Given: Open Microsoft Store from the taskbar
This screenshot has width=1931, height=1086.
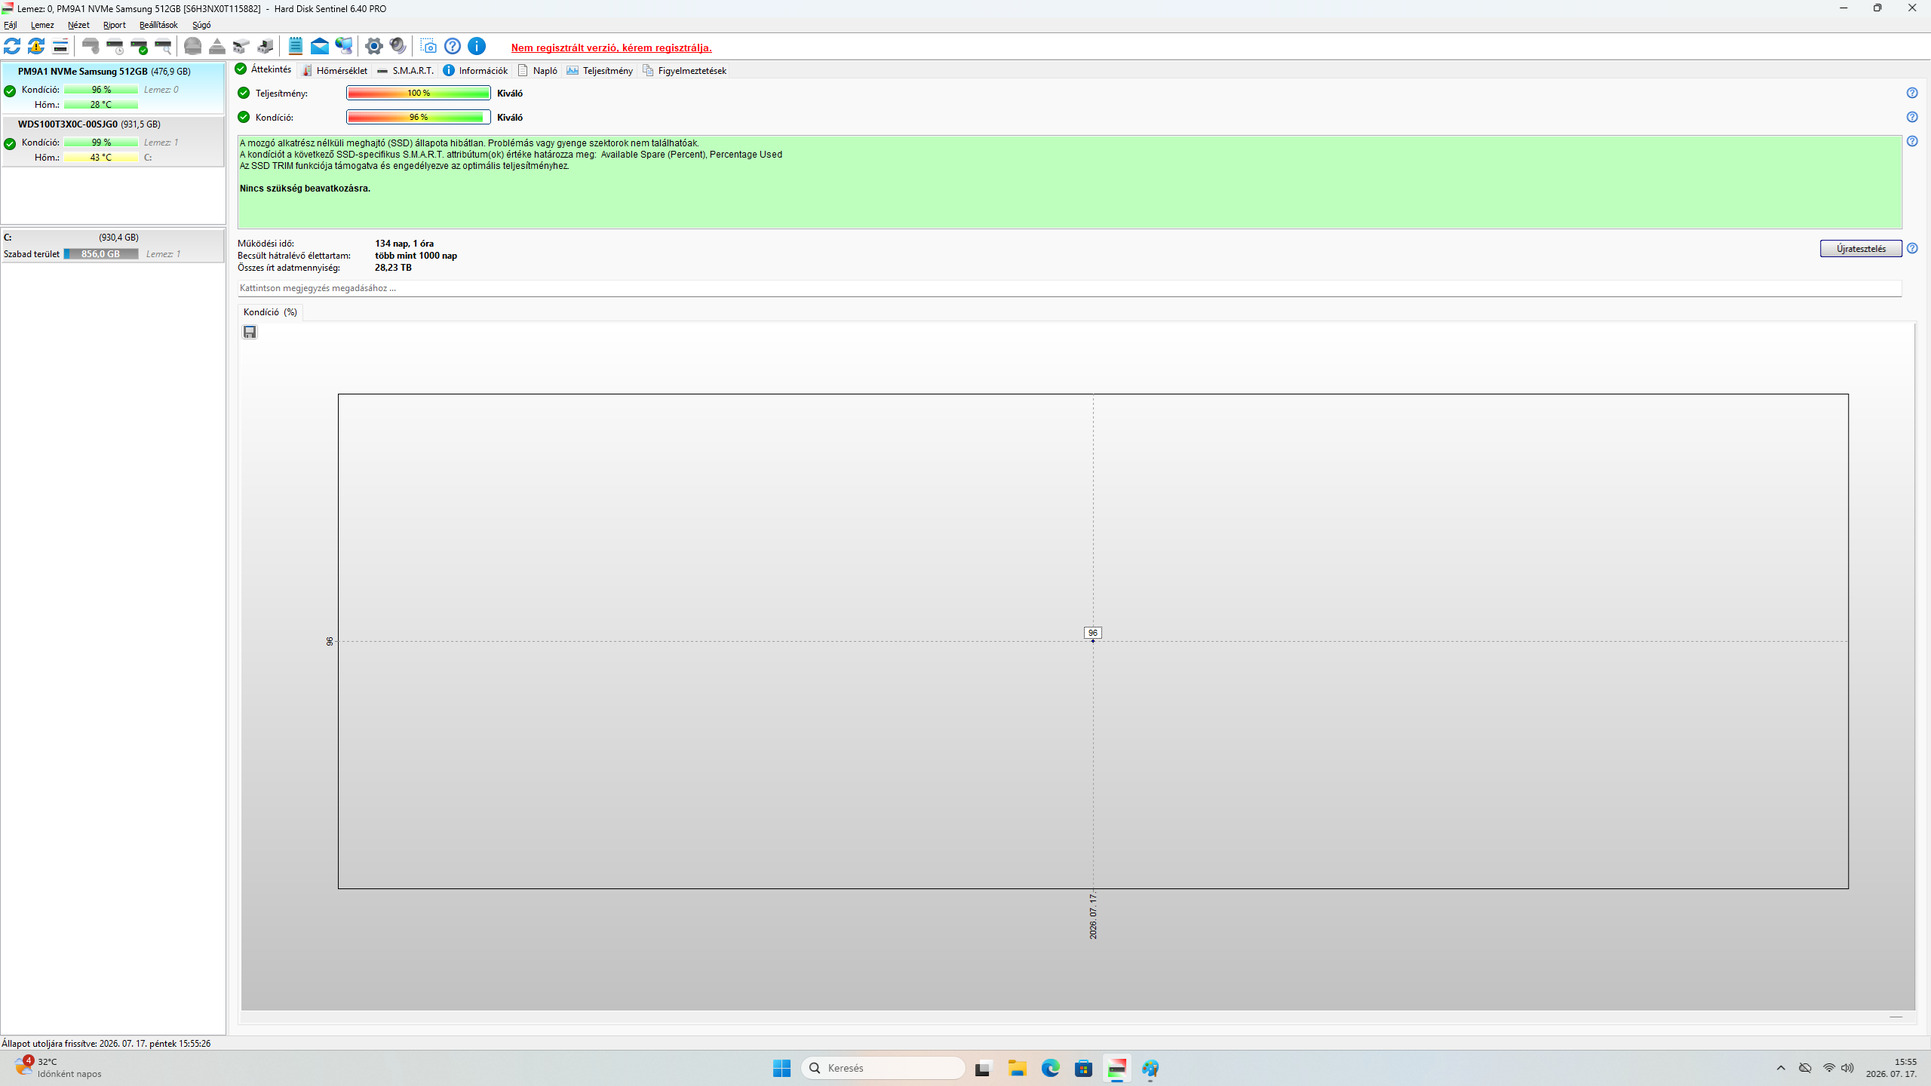Looking at the screenshot, I should click(x=1083, y=1068).
